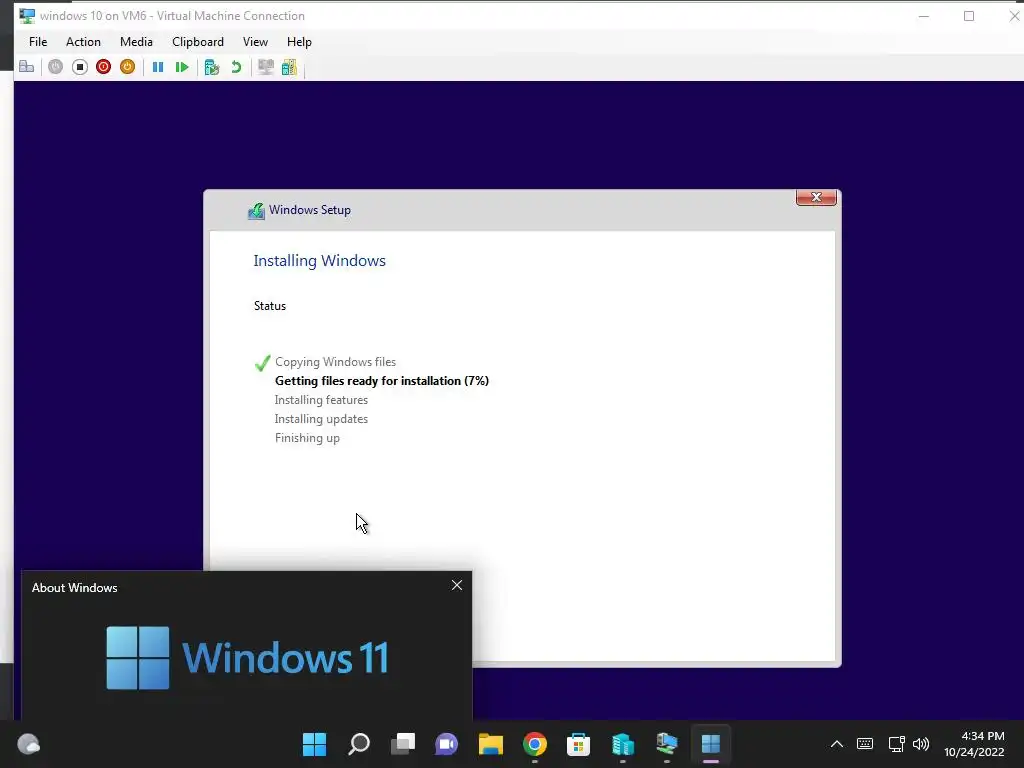Click the red Shut Down icon
The width and height of the screenshot is (1024, 768).
click(103, 67)
